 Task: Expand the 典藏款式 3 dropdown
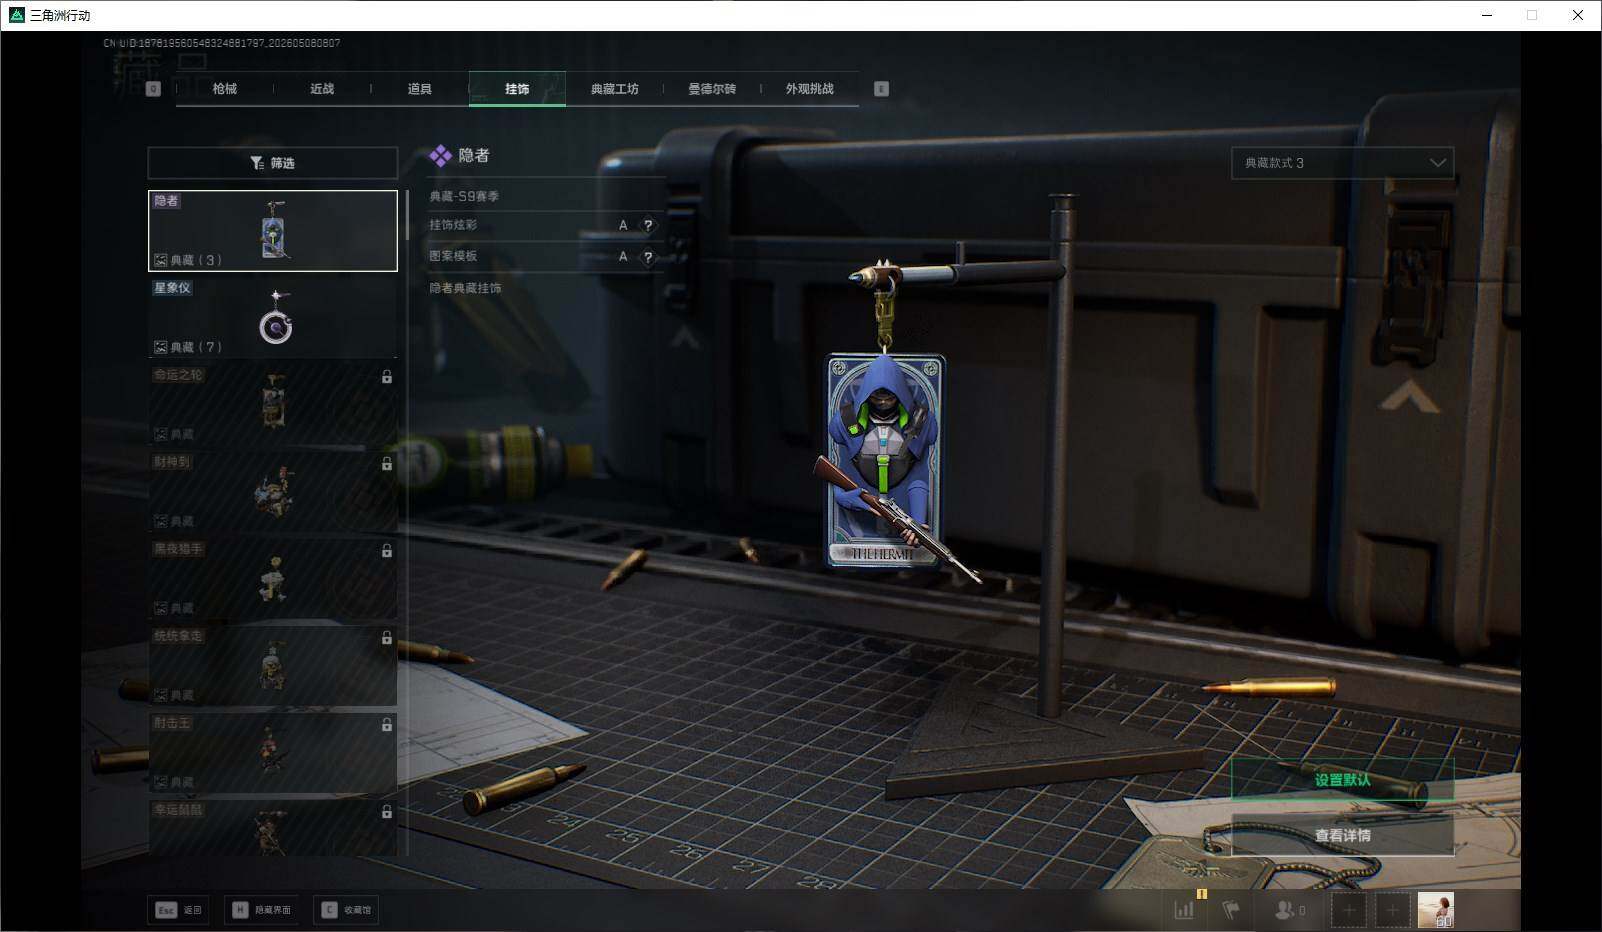(x=1342, y=163)
